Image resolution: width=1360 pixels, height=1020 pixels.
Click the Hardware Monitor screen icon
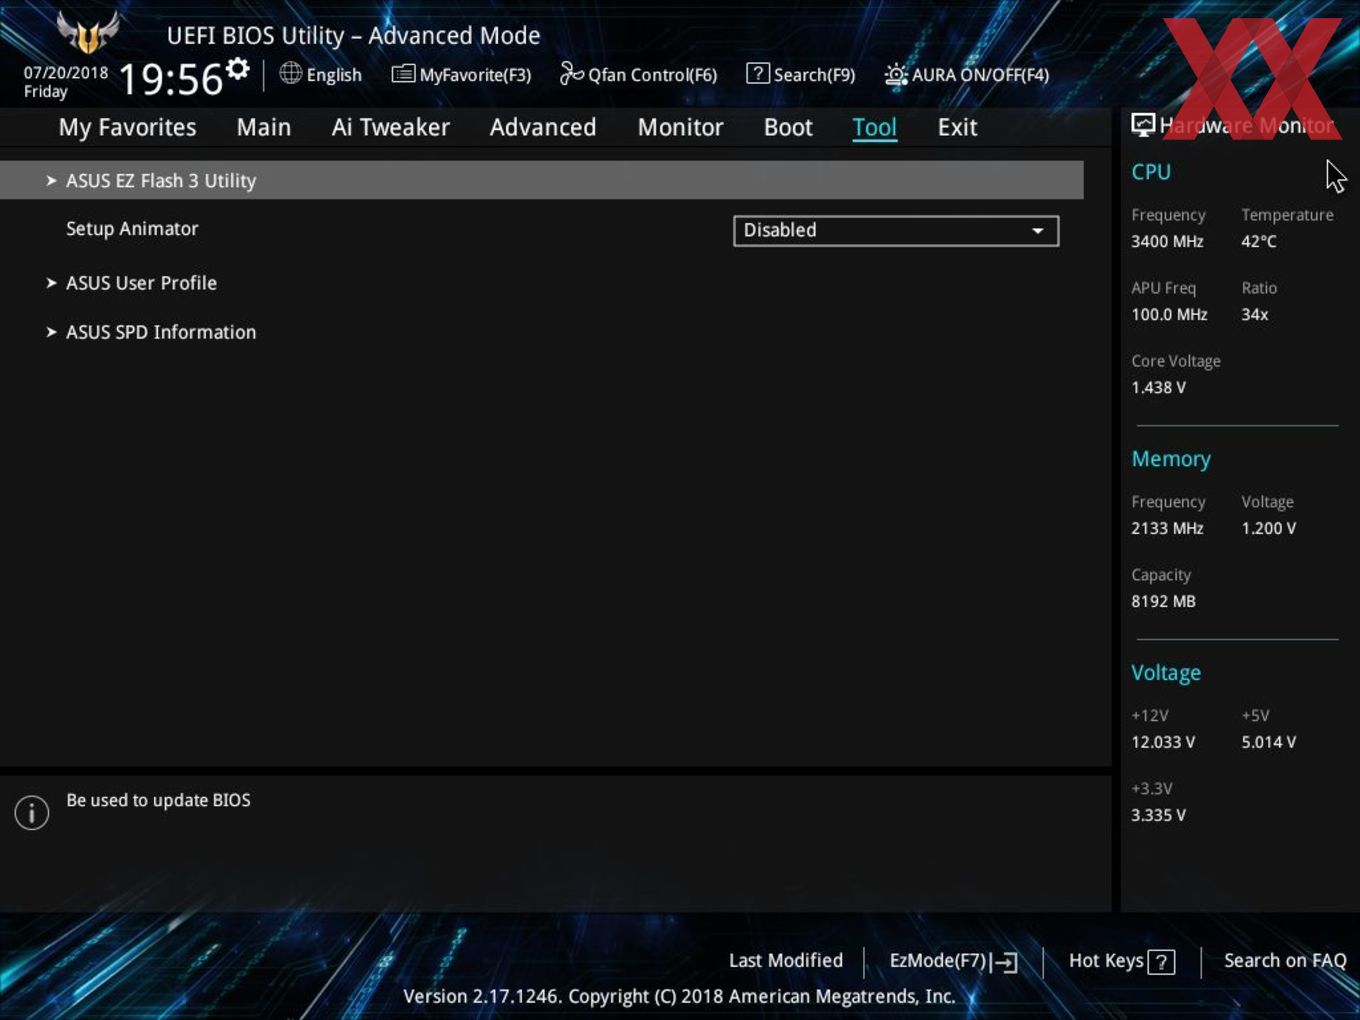(x=1143, y=125)
